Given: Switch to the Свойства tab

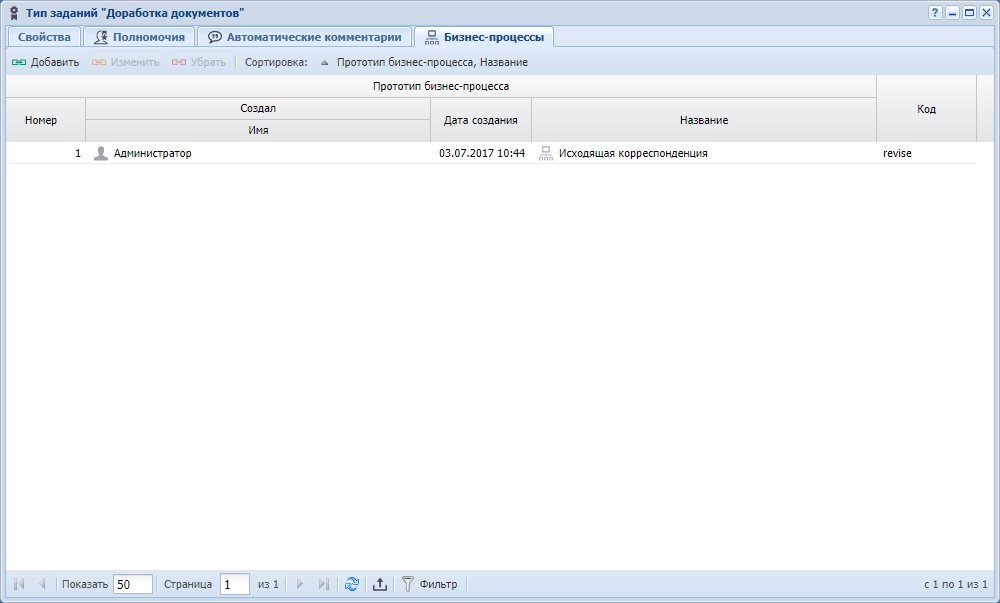Looking at the screenshot, I should 44,37.
